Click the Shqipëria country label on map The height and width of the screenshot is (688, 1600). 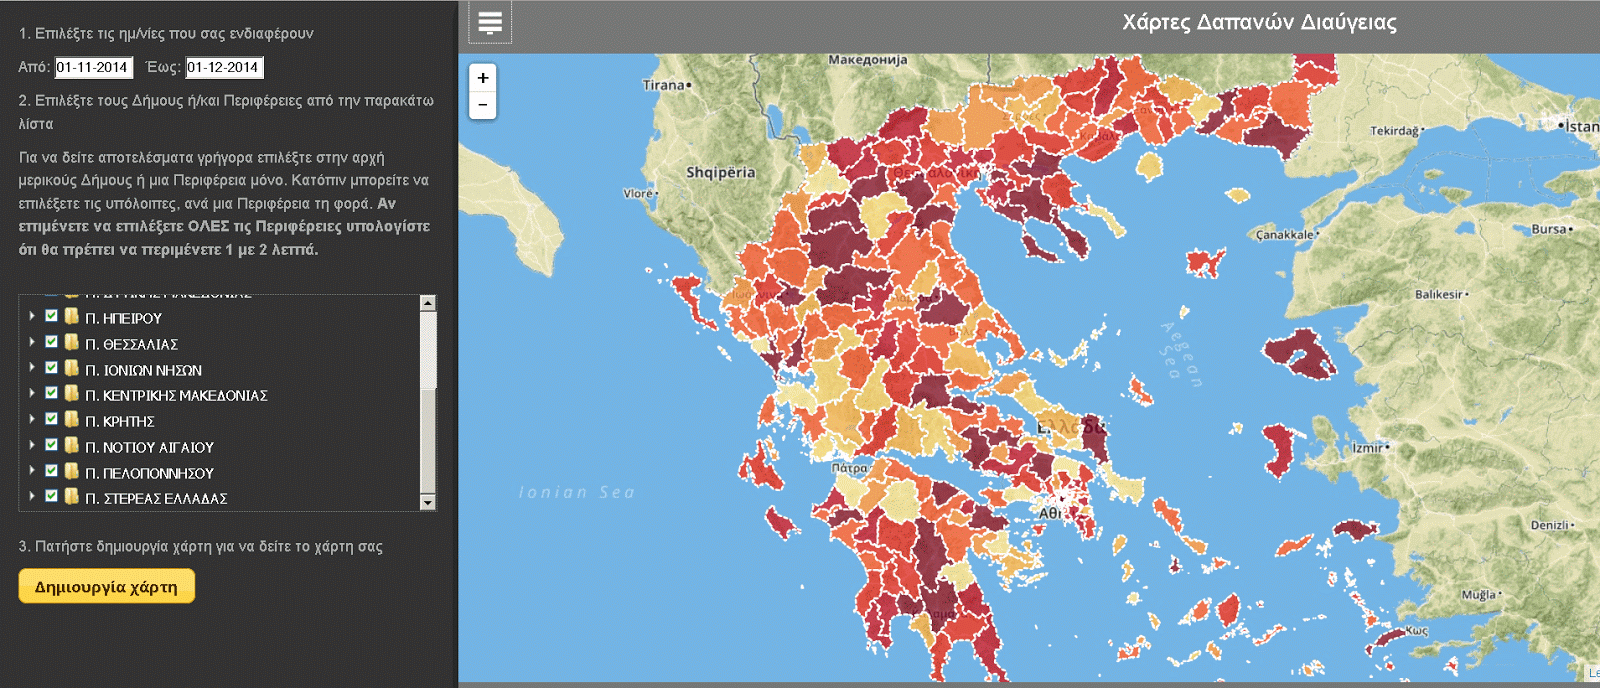(x=720, y=173)
